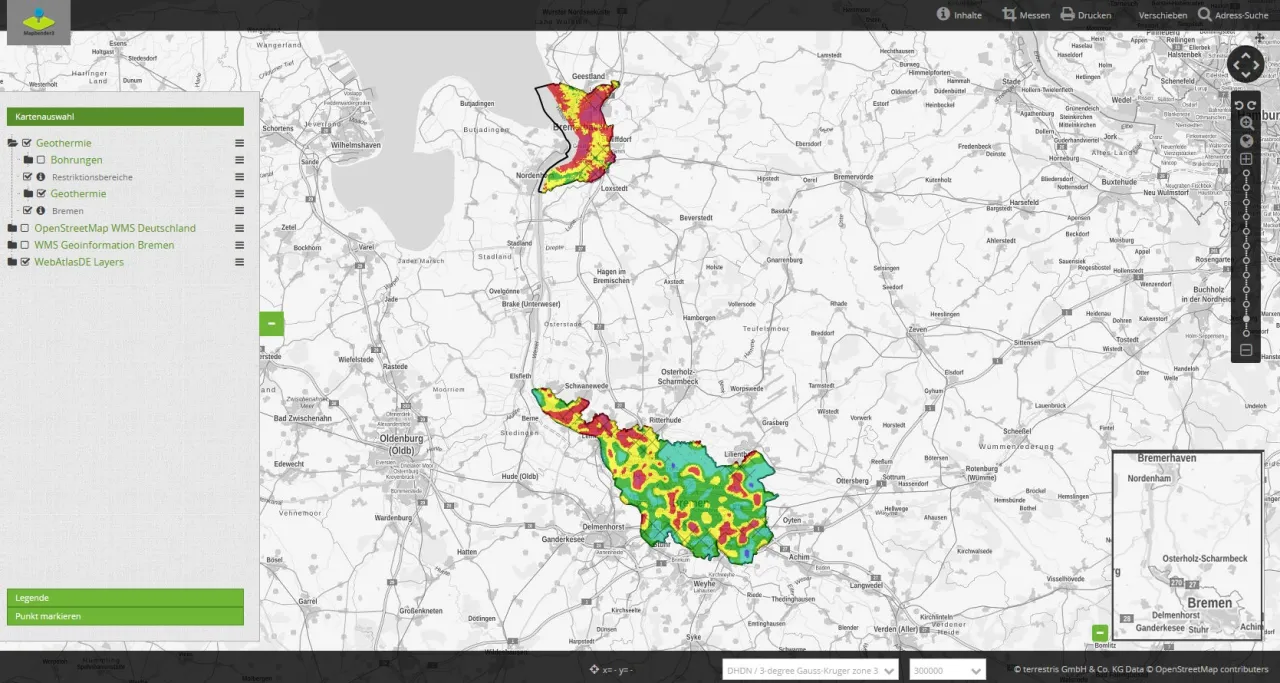Go forward to next map view arrow
This screenshot has width=1280, height=683.
coord(1251,105)
